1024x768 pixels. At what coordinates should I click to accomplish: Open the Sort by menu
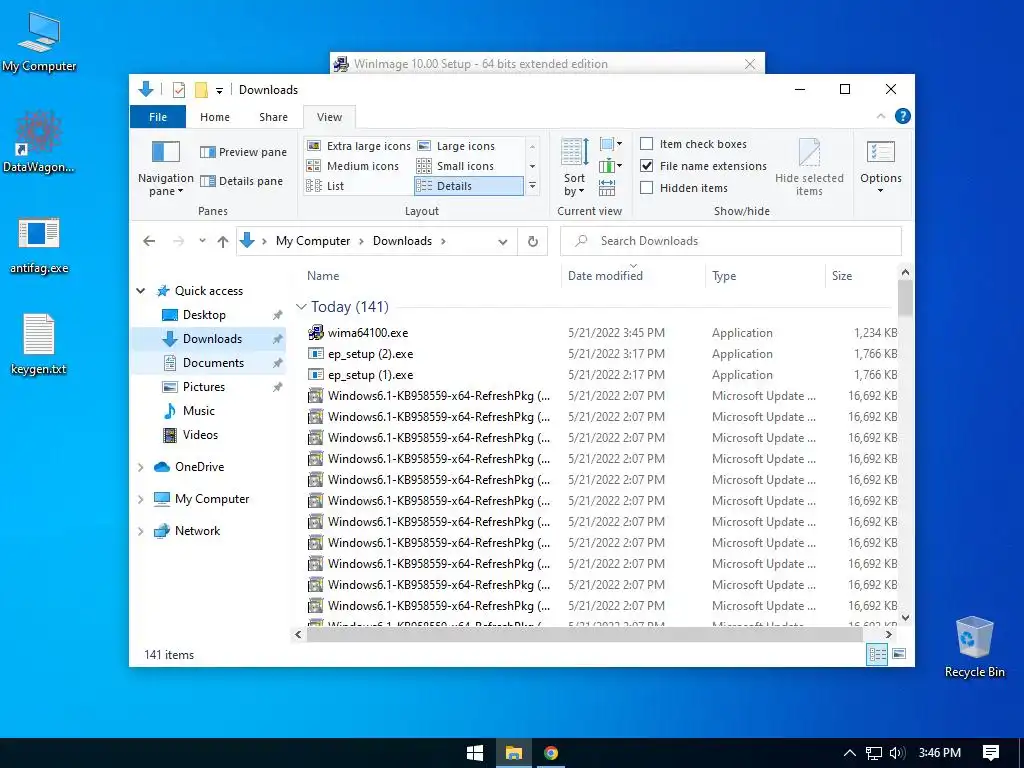point(575,167)
